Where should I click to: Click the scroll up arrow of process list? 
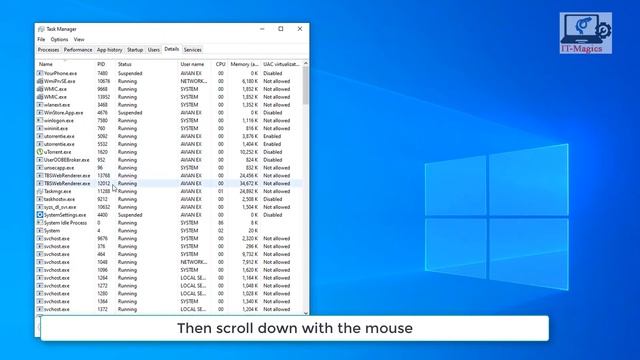click(x=306, y=64)
